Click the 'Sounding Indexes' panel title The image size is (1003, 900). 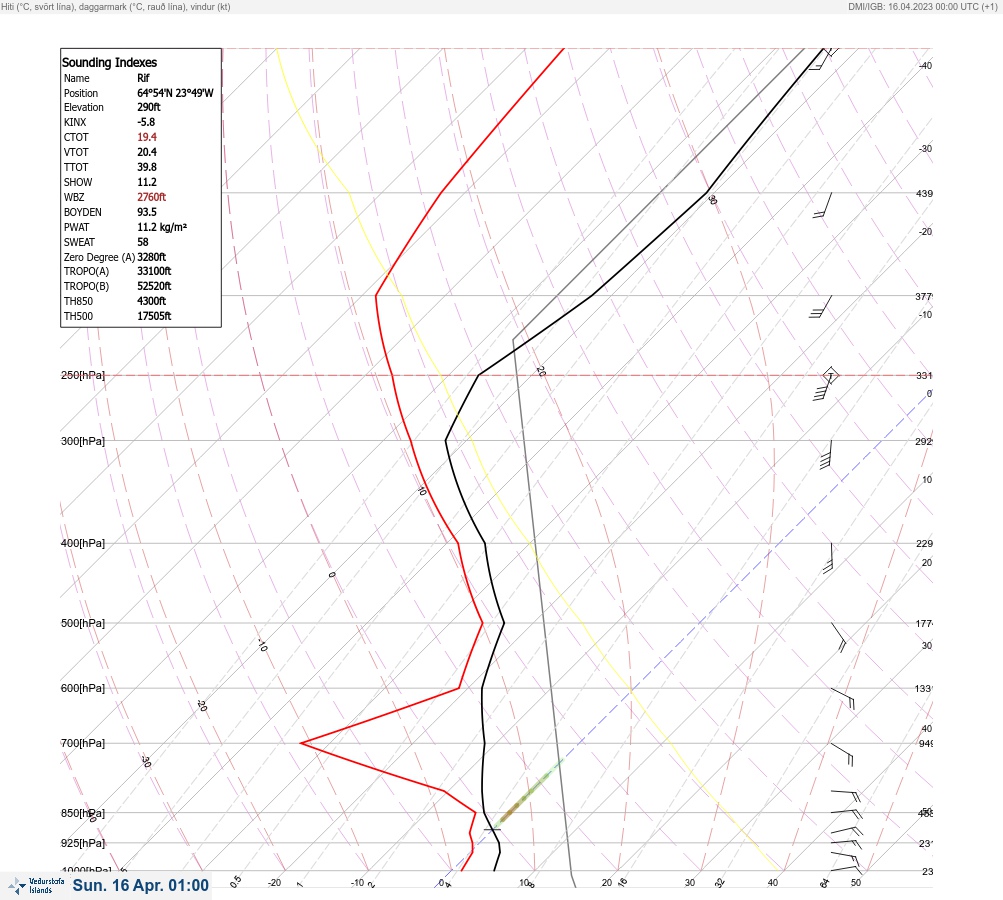coord(109,63)
